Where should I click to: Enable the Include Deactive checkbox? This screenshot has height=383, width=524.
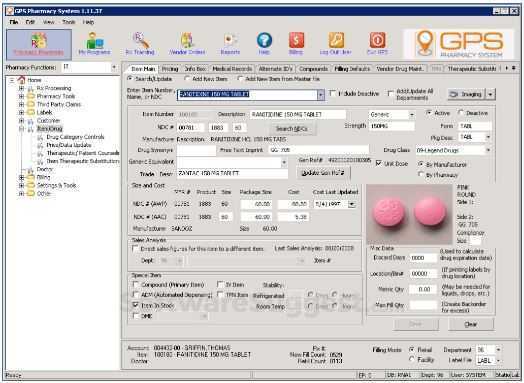[x=333, y=93]
